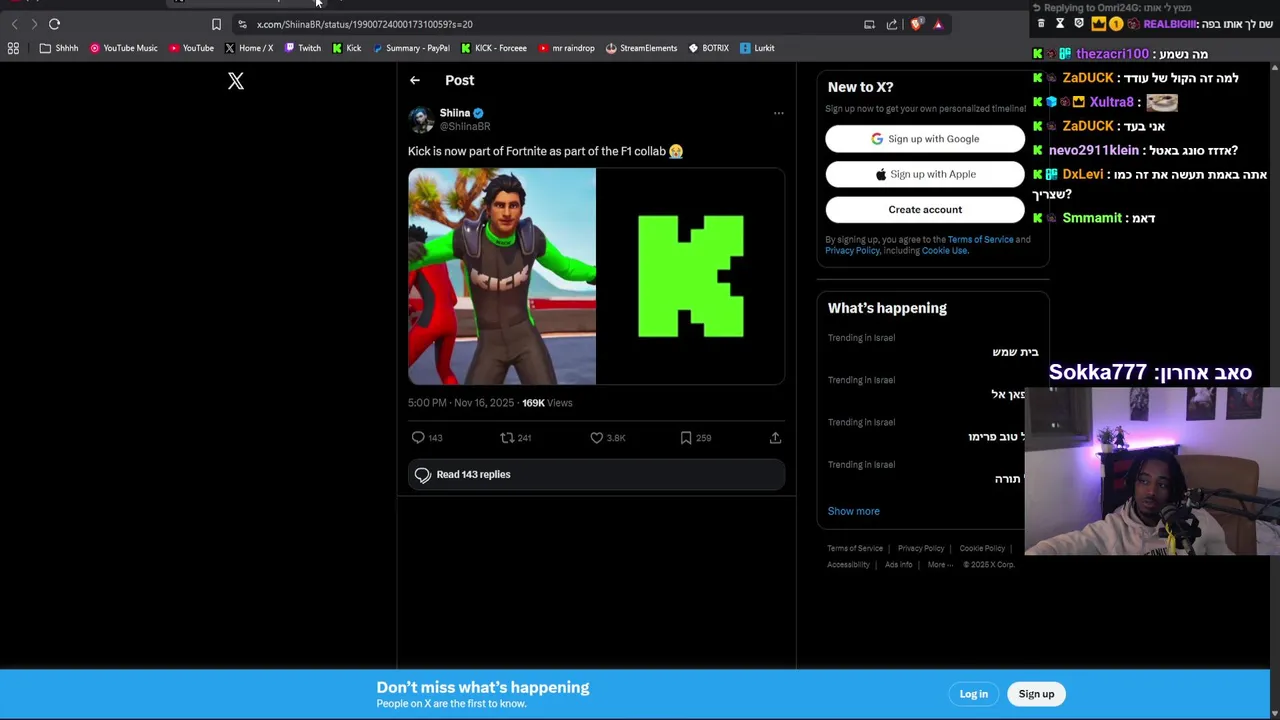Click thezacri100 username in chat
This screenshot has width=1280, height=720.
tap(1112, 54)
